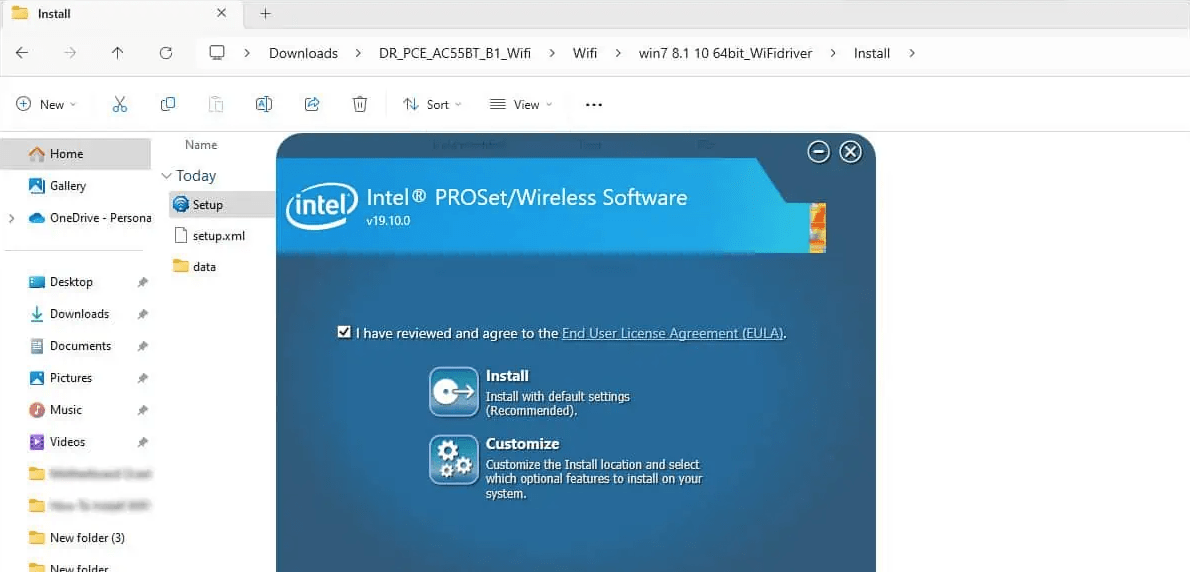This screenshot has height=572, width=1190.
Task: Click the Customize gears icon
Action: click(x=454, y=460)
